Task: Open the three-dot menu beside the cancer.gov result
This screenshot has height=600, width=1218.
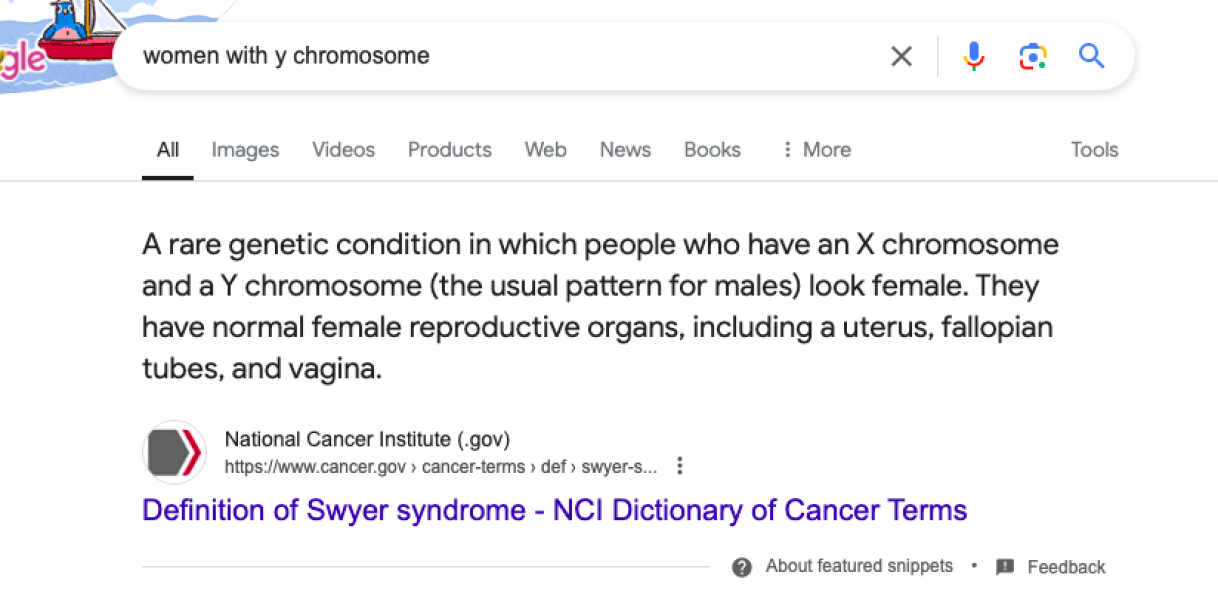Action: pos(679,465)
